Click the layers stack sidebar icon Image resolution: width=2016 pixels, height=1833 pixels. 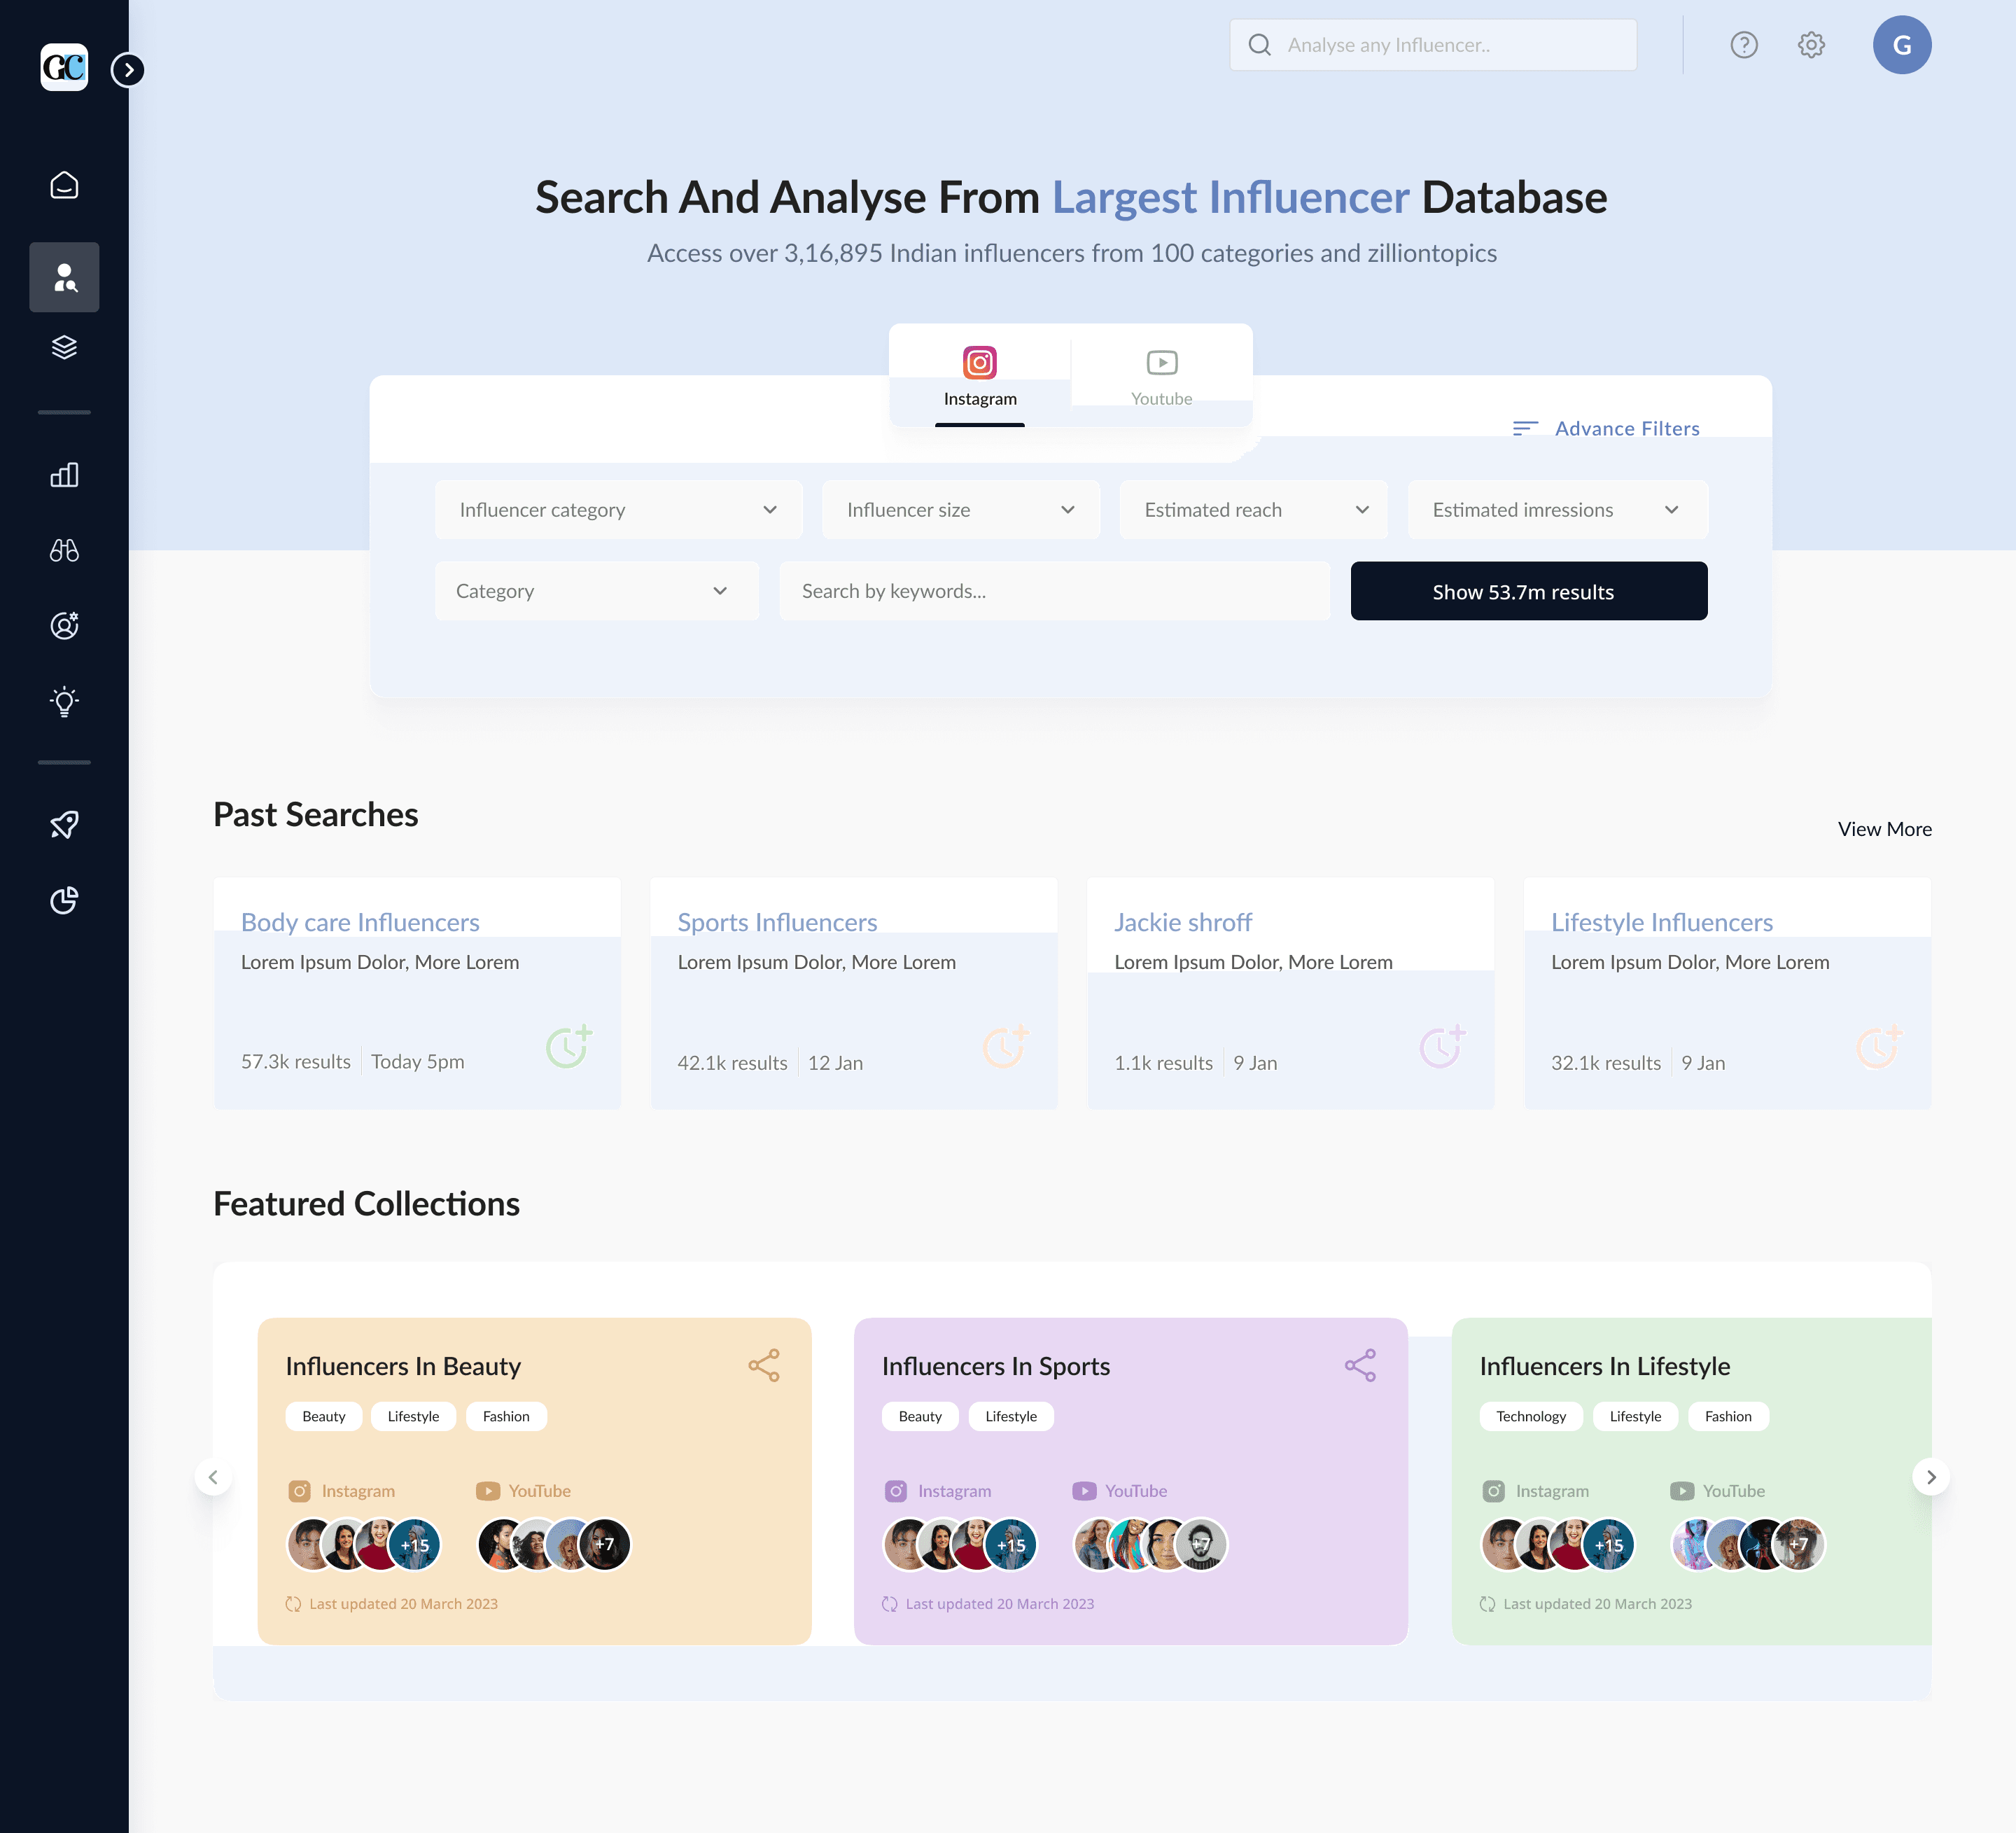[64, 347]
